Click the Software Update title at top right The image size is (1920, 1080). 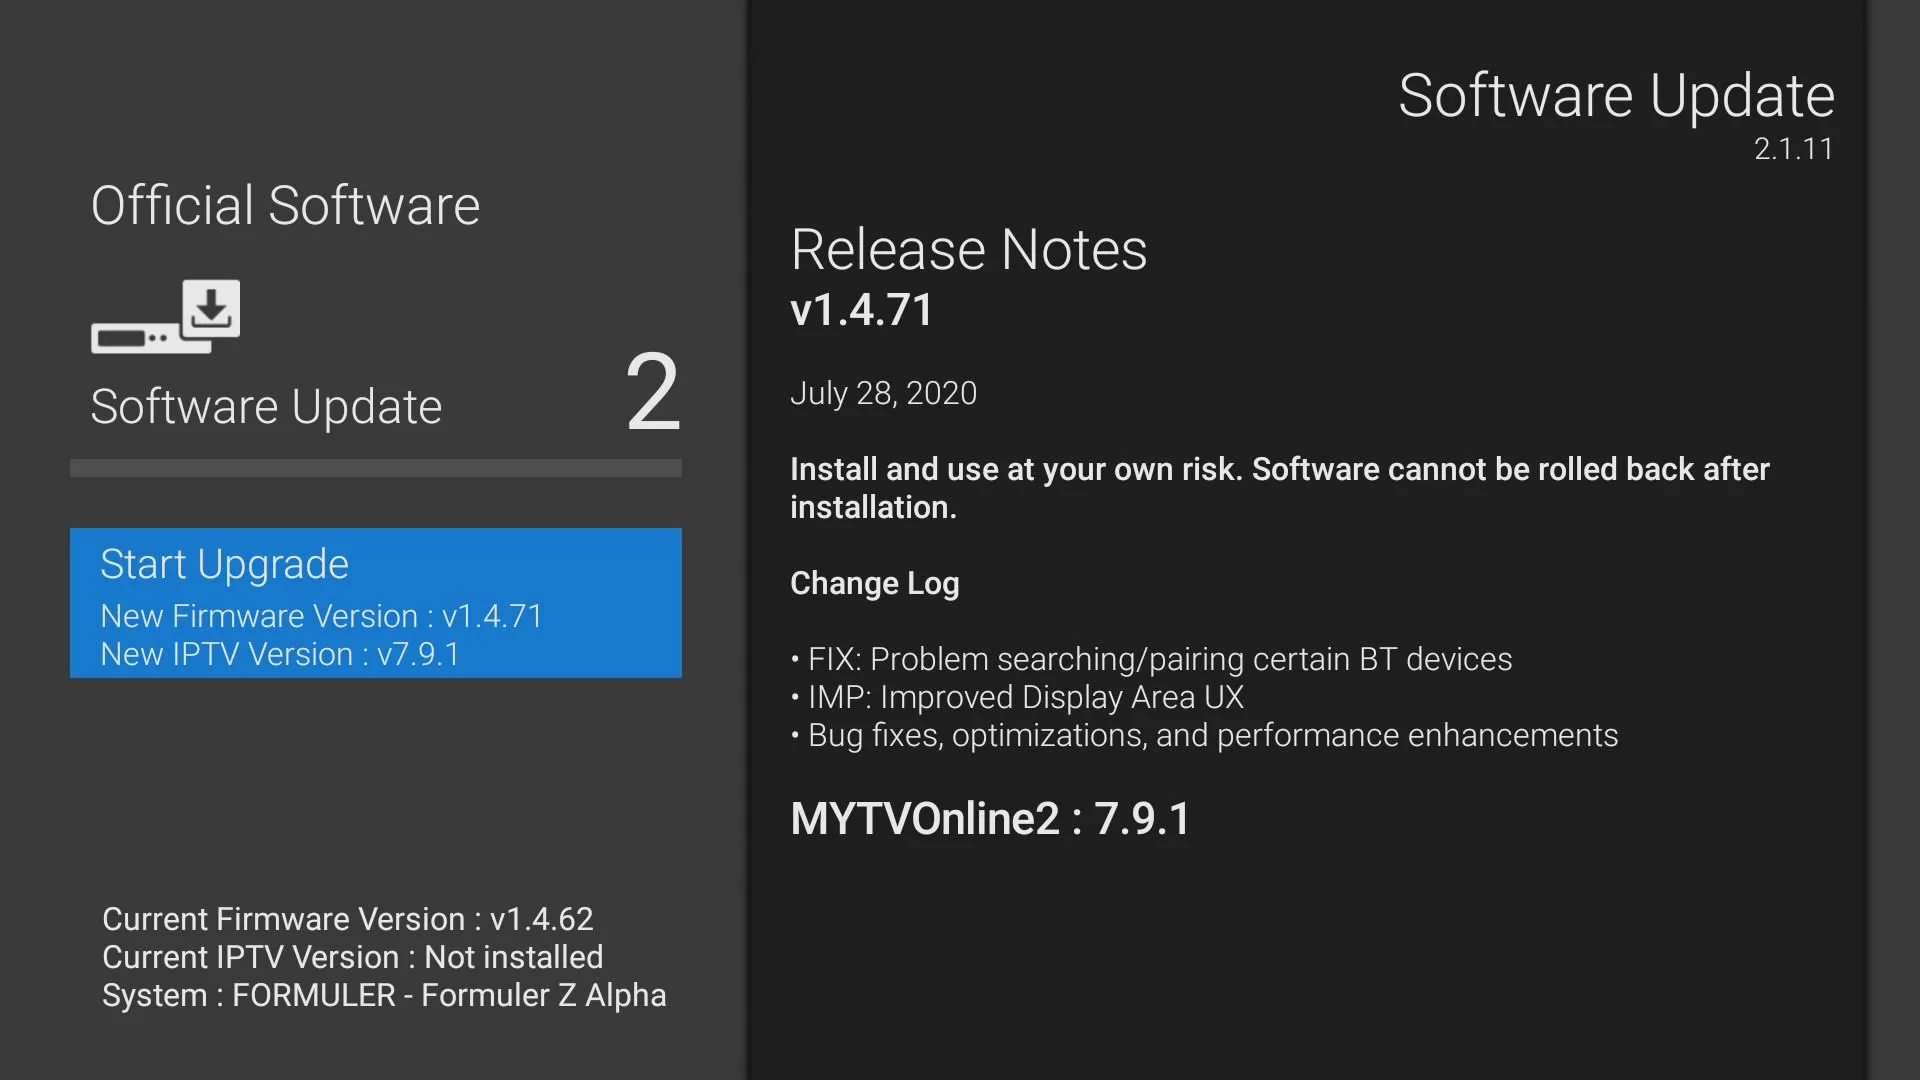(x=1615, y=96)
